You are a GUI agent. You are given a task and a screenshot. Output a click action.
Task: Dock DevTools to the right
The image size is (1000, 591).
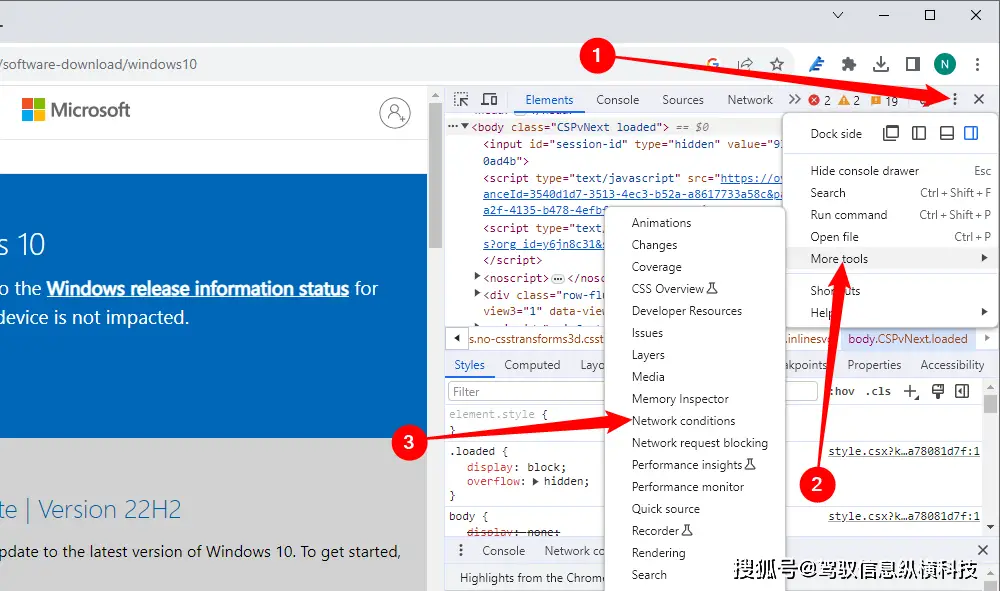click(971, 133)
